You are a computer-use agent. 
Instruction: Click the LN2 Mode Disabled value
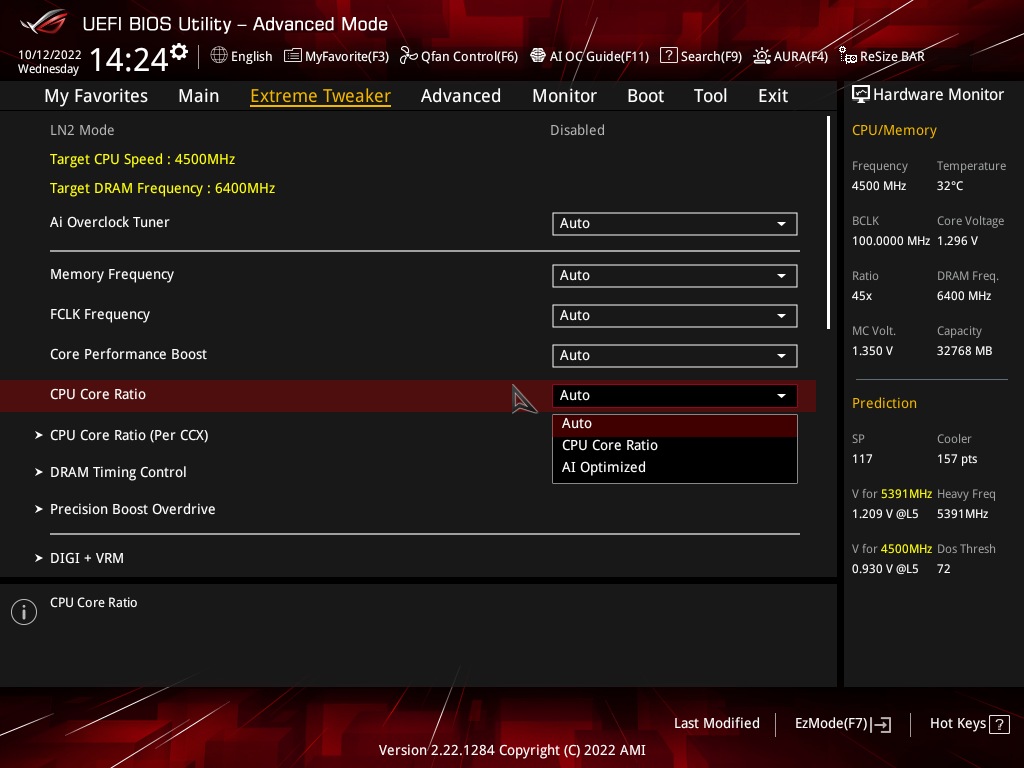[x=577, y=130]
